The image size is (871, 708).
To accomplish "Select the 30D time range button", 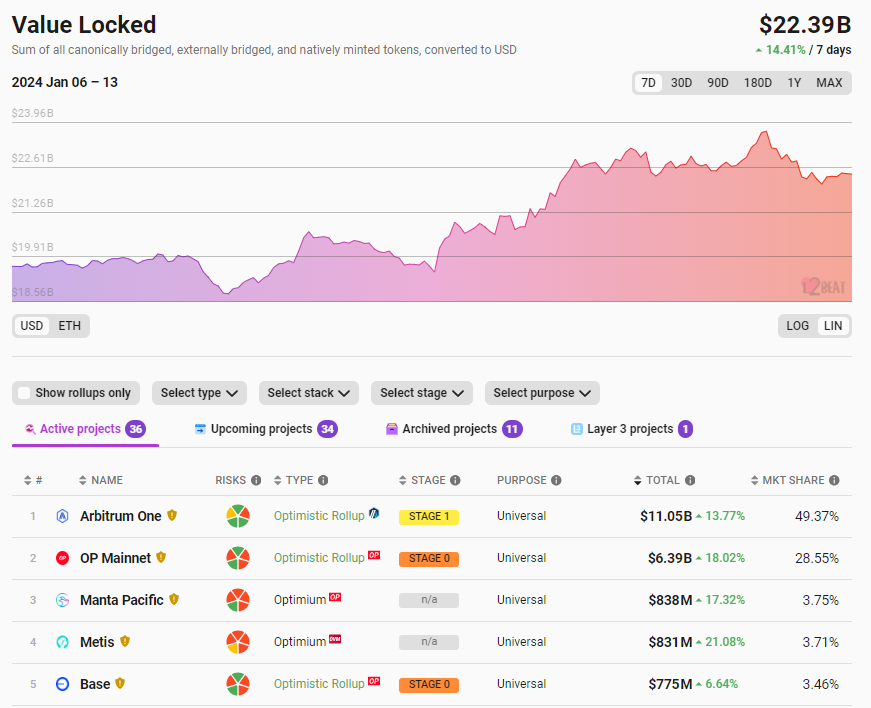I will [x=681, y=83].
